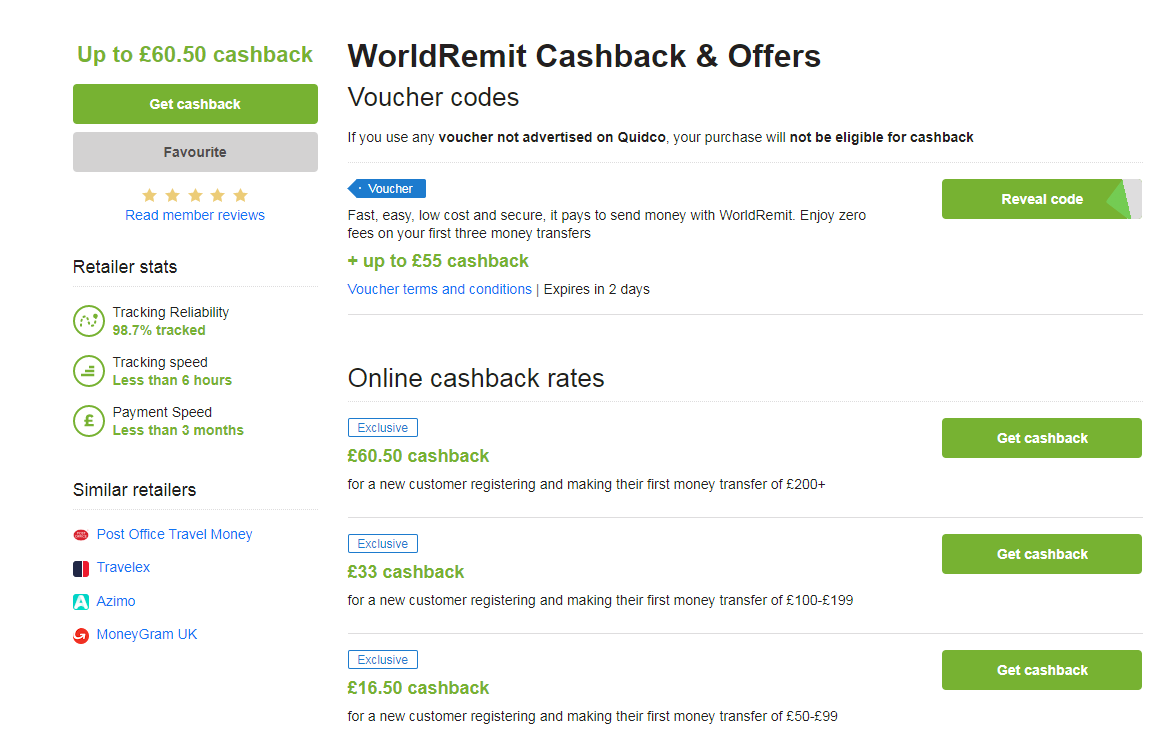Get cashback for the £16.50 offer
1164x737 pixels.
coord(1042,670)
